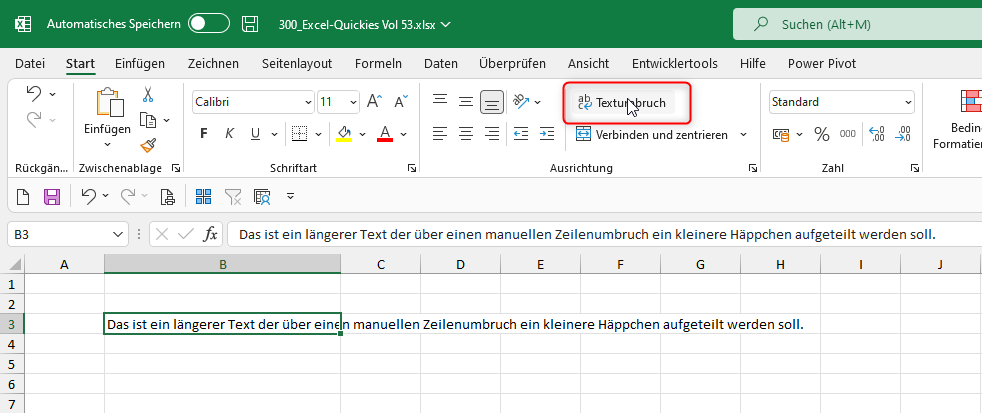Image resolution: width=982 pixels, height=413 pixels.
Task: Open the Calibri font name dropdown
Action: click(308, 102)
